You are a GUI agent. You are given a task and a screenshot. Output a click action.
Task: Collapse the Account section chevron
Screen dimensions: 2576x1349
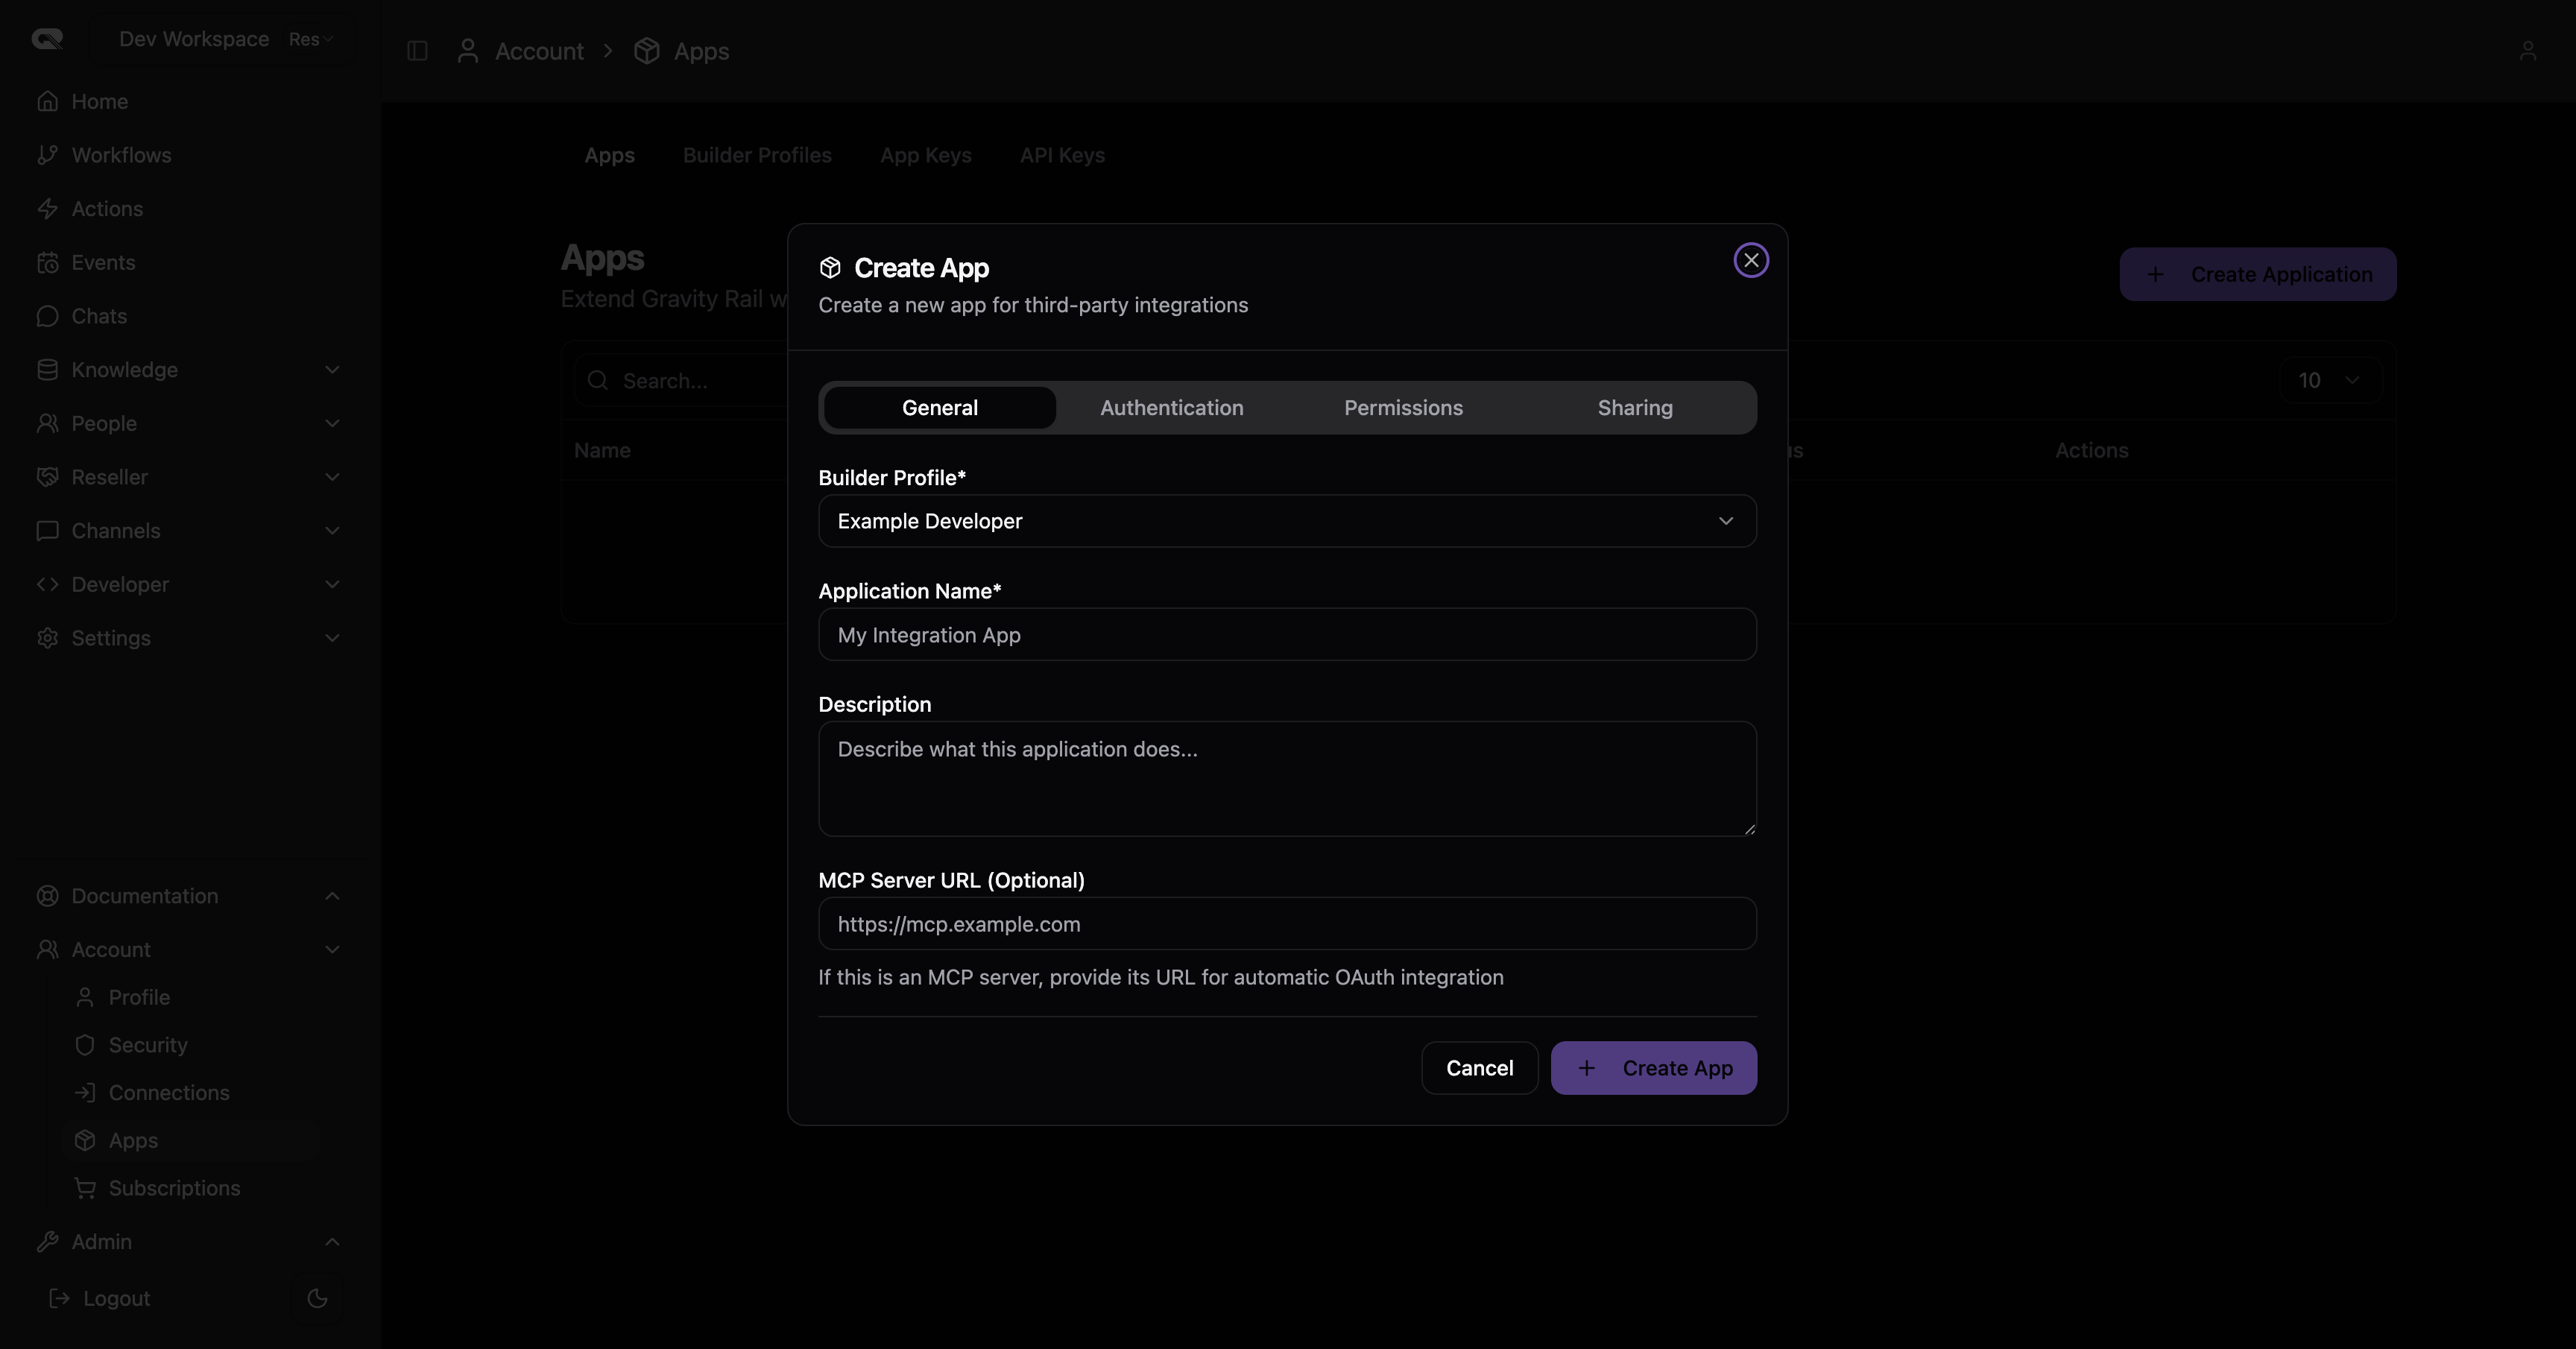coord(332,950)
